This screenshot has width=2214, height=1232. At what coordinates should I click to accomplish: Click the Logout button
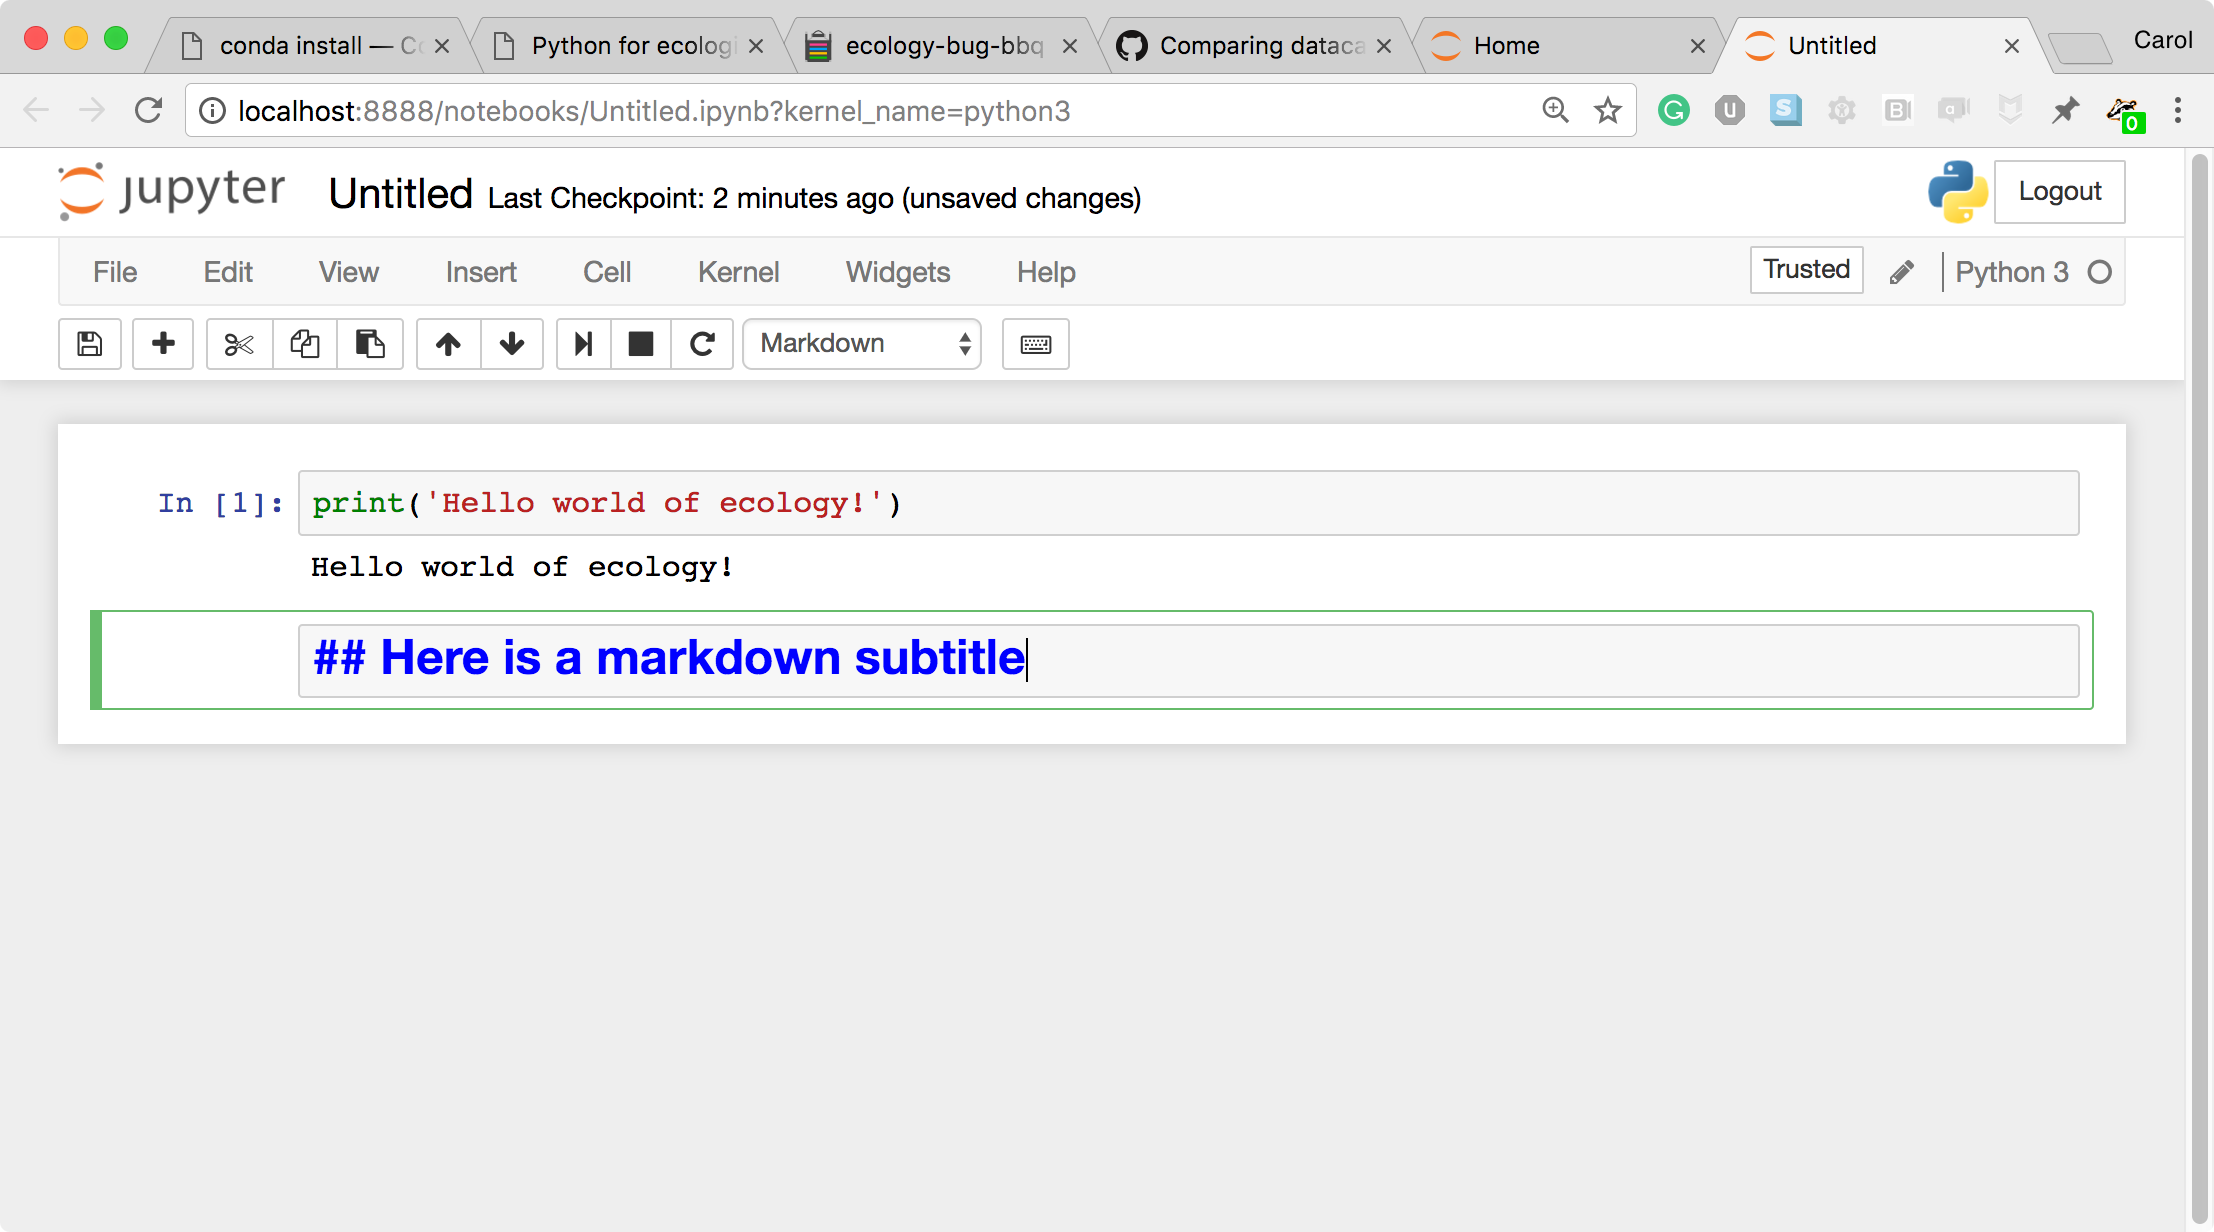[2058, 191]
